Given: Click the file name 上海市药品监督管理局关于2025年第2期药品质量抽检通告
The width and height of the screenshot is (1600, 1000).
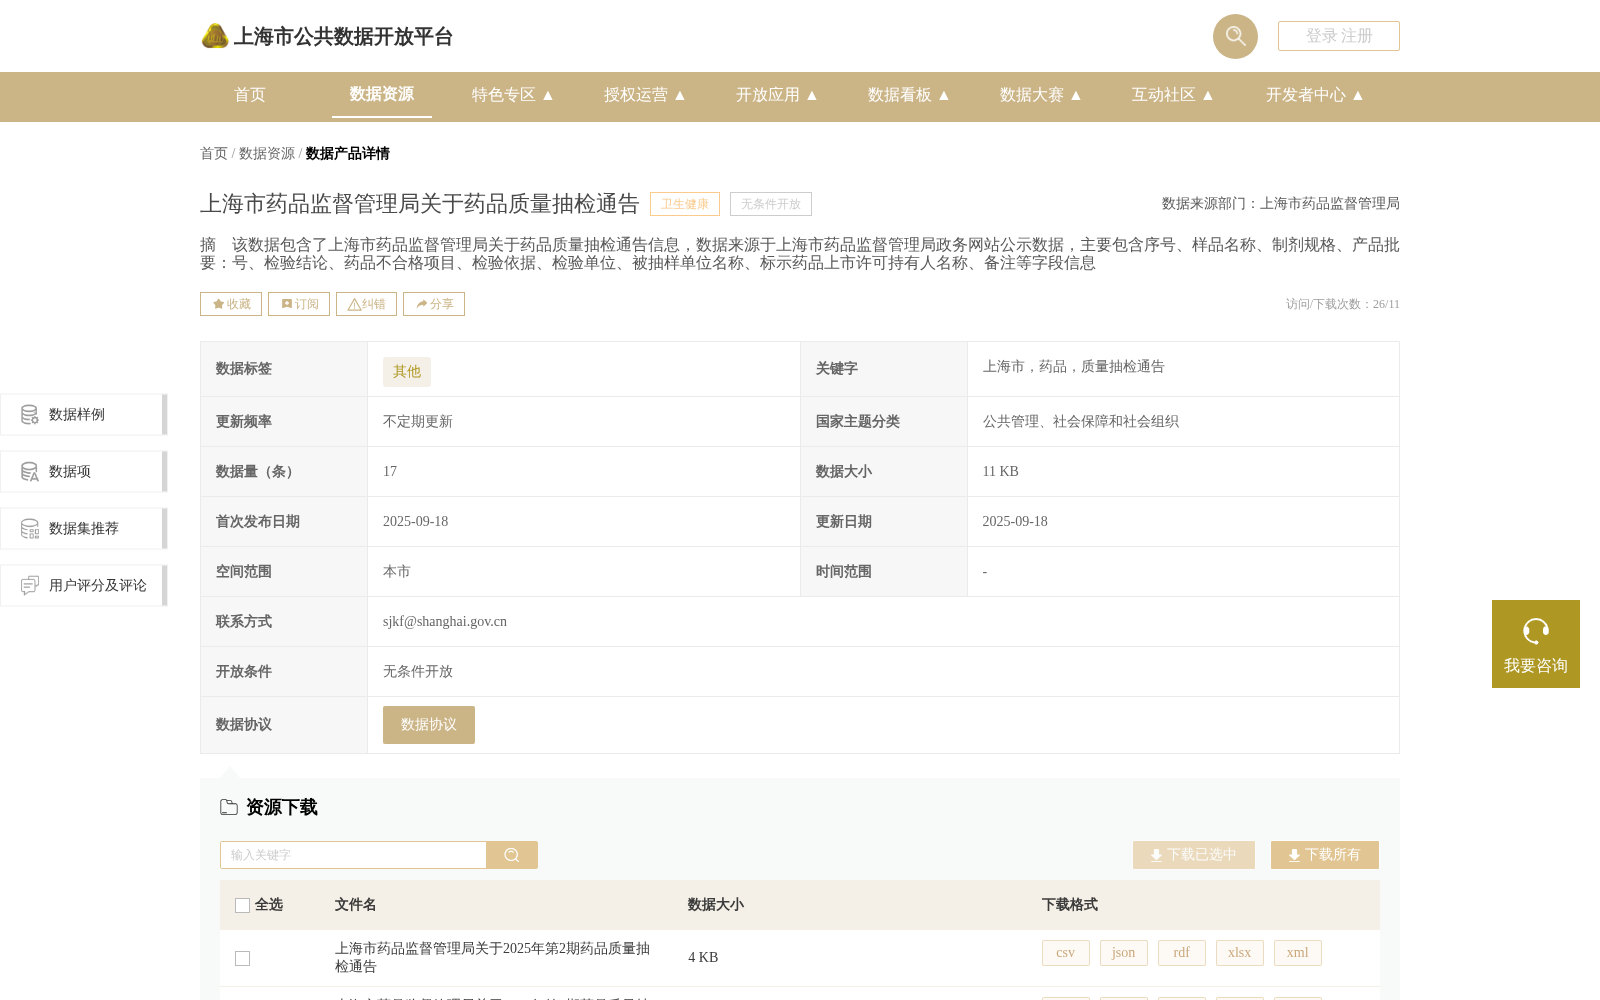Looking at the screenshot, I should 492,957.
